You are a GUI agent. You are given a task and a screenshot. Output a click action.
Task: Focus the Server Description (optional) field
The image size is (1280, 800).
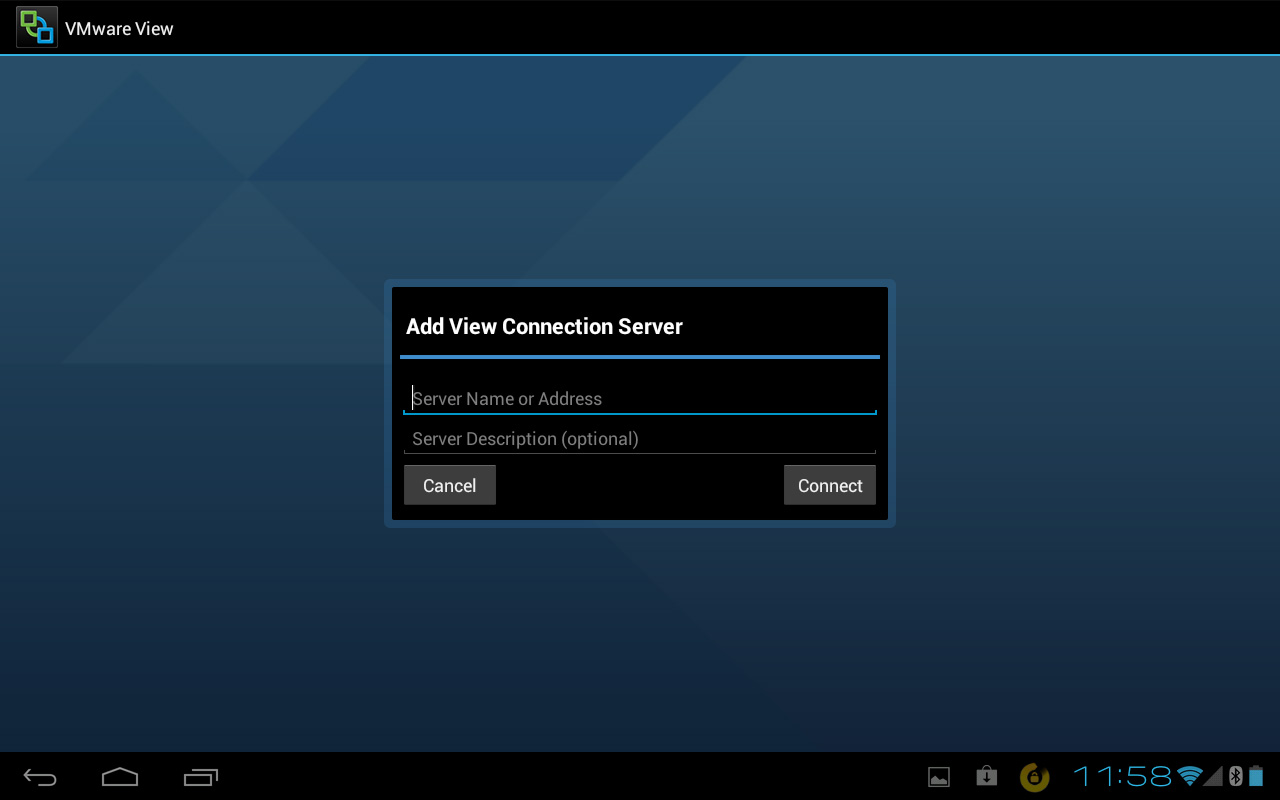click(x=640, y=438)
